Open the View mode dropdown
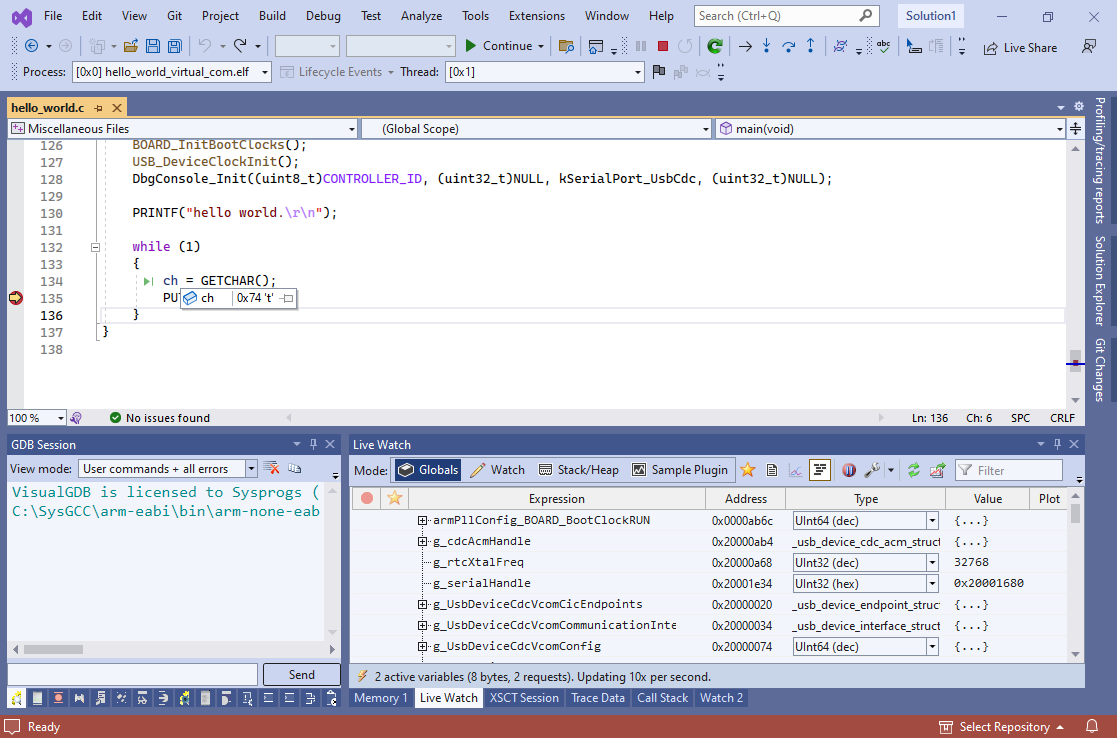 coord(250,468)
